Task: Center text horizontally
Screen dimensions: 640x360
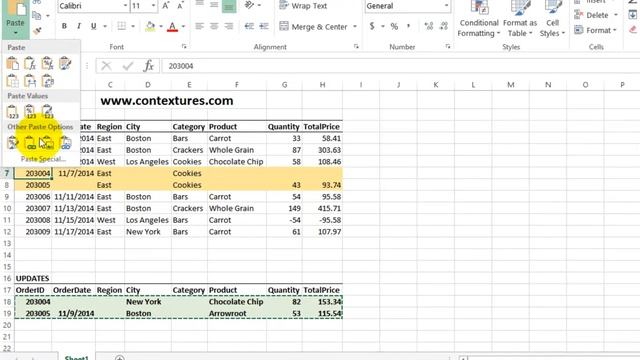Action: pos(214,27)
